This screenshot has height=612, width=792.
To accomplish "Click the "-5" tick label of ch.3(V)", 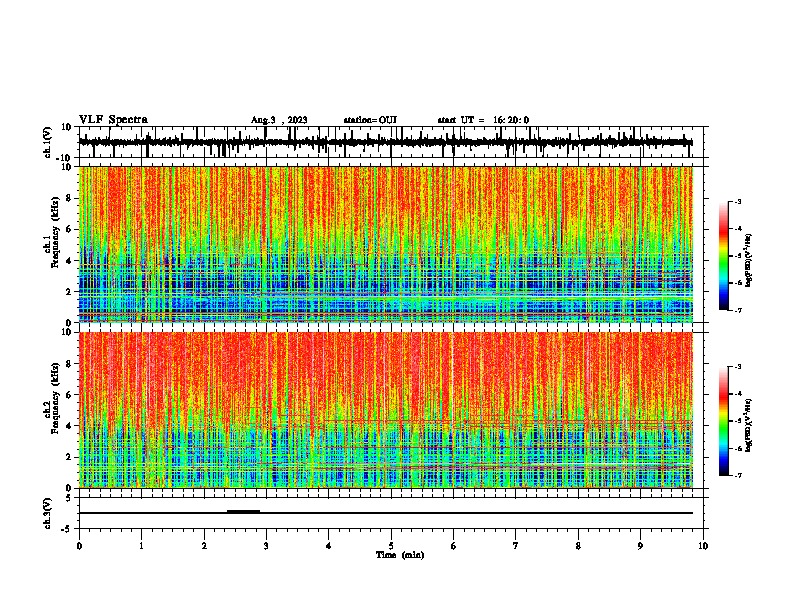I will click(x=67, y=528).
